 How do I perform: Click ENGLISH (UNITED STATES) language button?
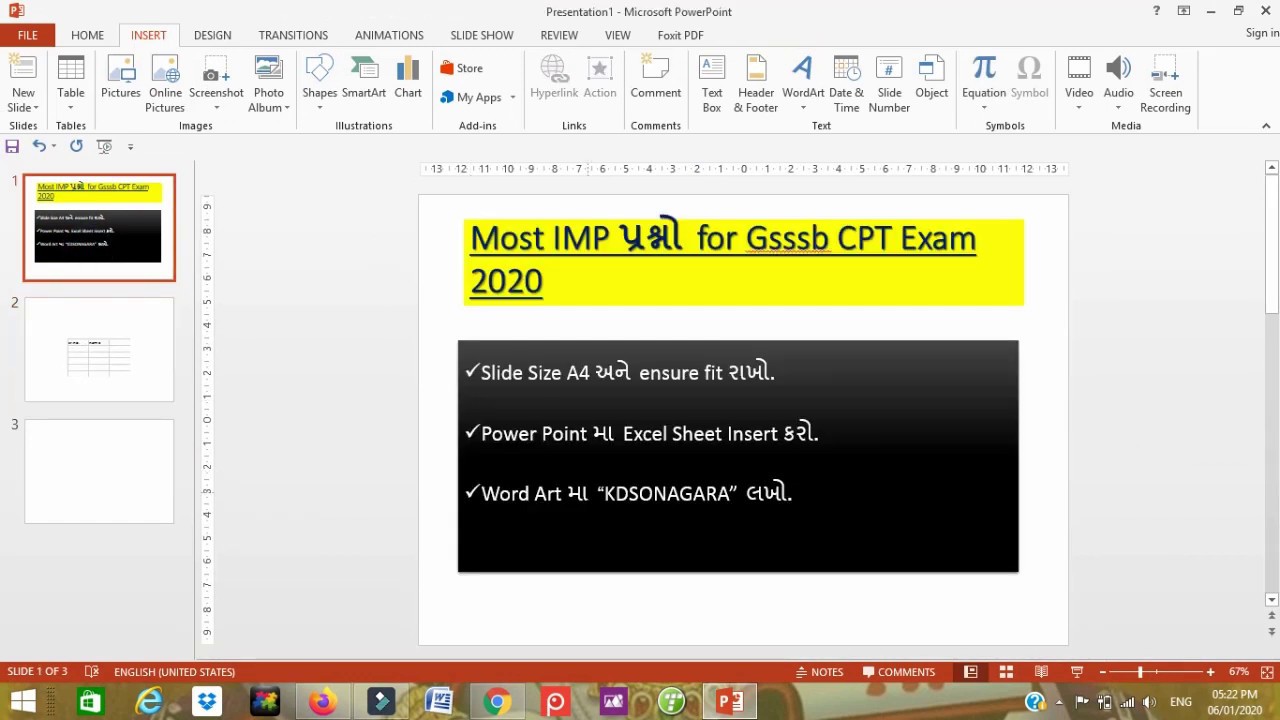174,672
